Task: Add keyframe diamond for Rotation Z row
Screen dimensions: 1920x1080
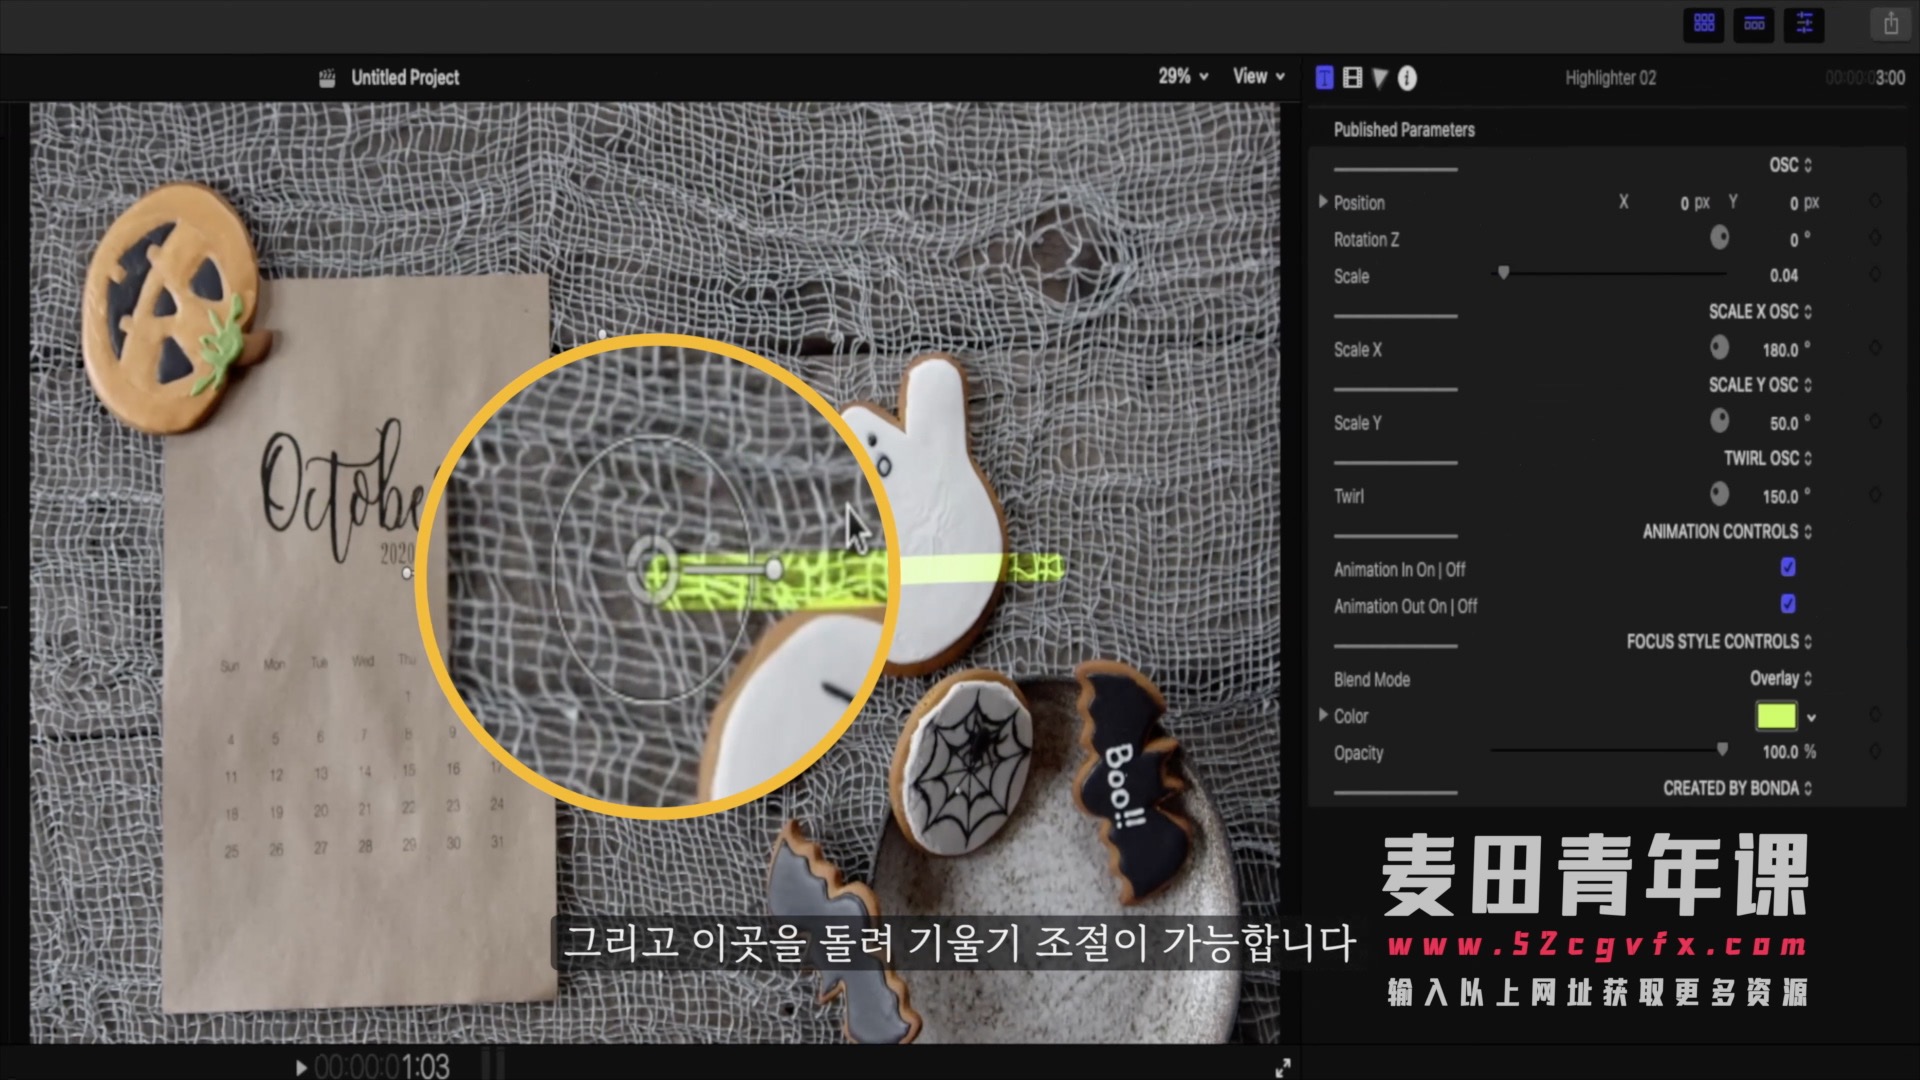Action: coord(1875,238)
